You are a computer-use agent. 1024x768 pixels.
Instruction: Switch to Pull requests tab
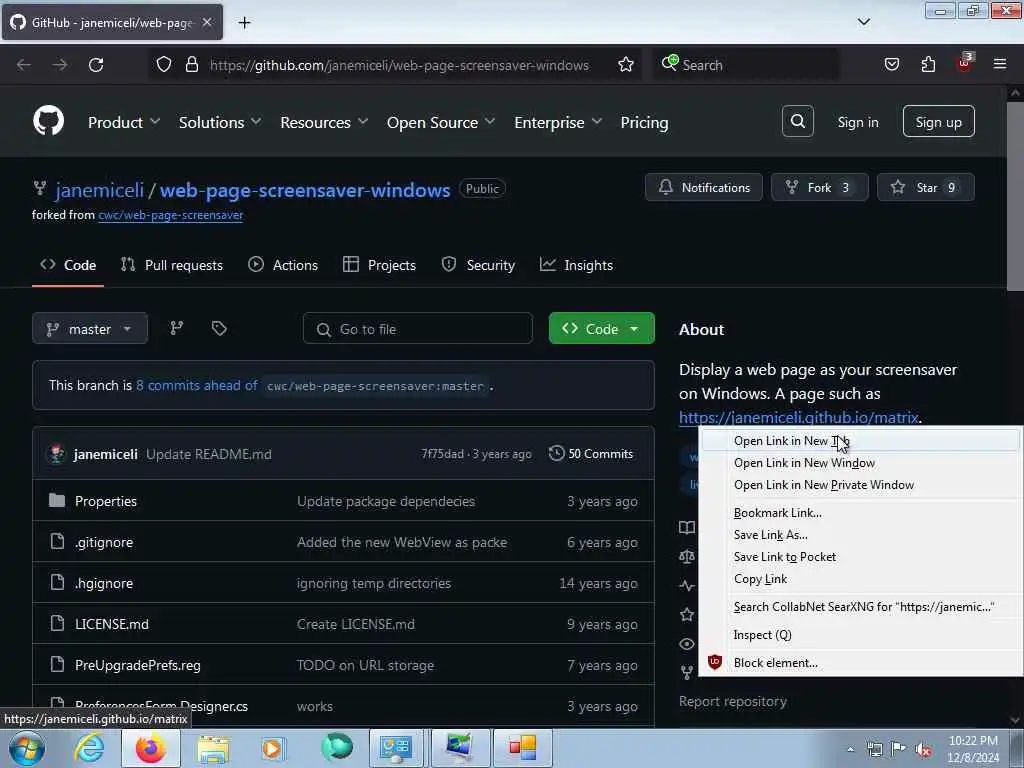coord(172,264)
